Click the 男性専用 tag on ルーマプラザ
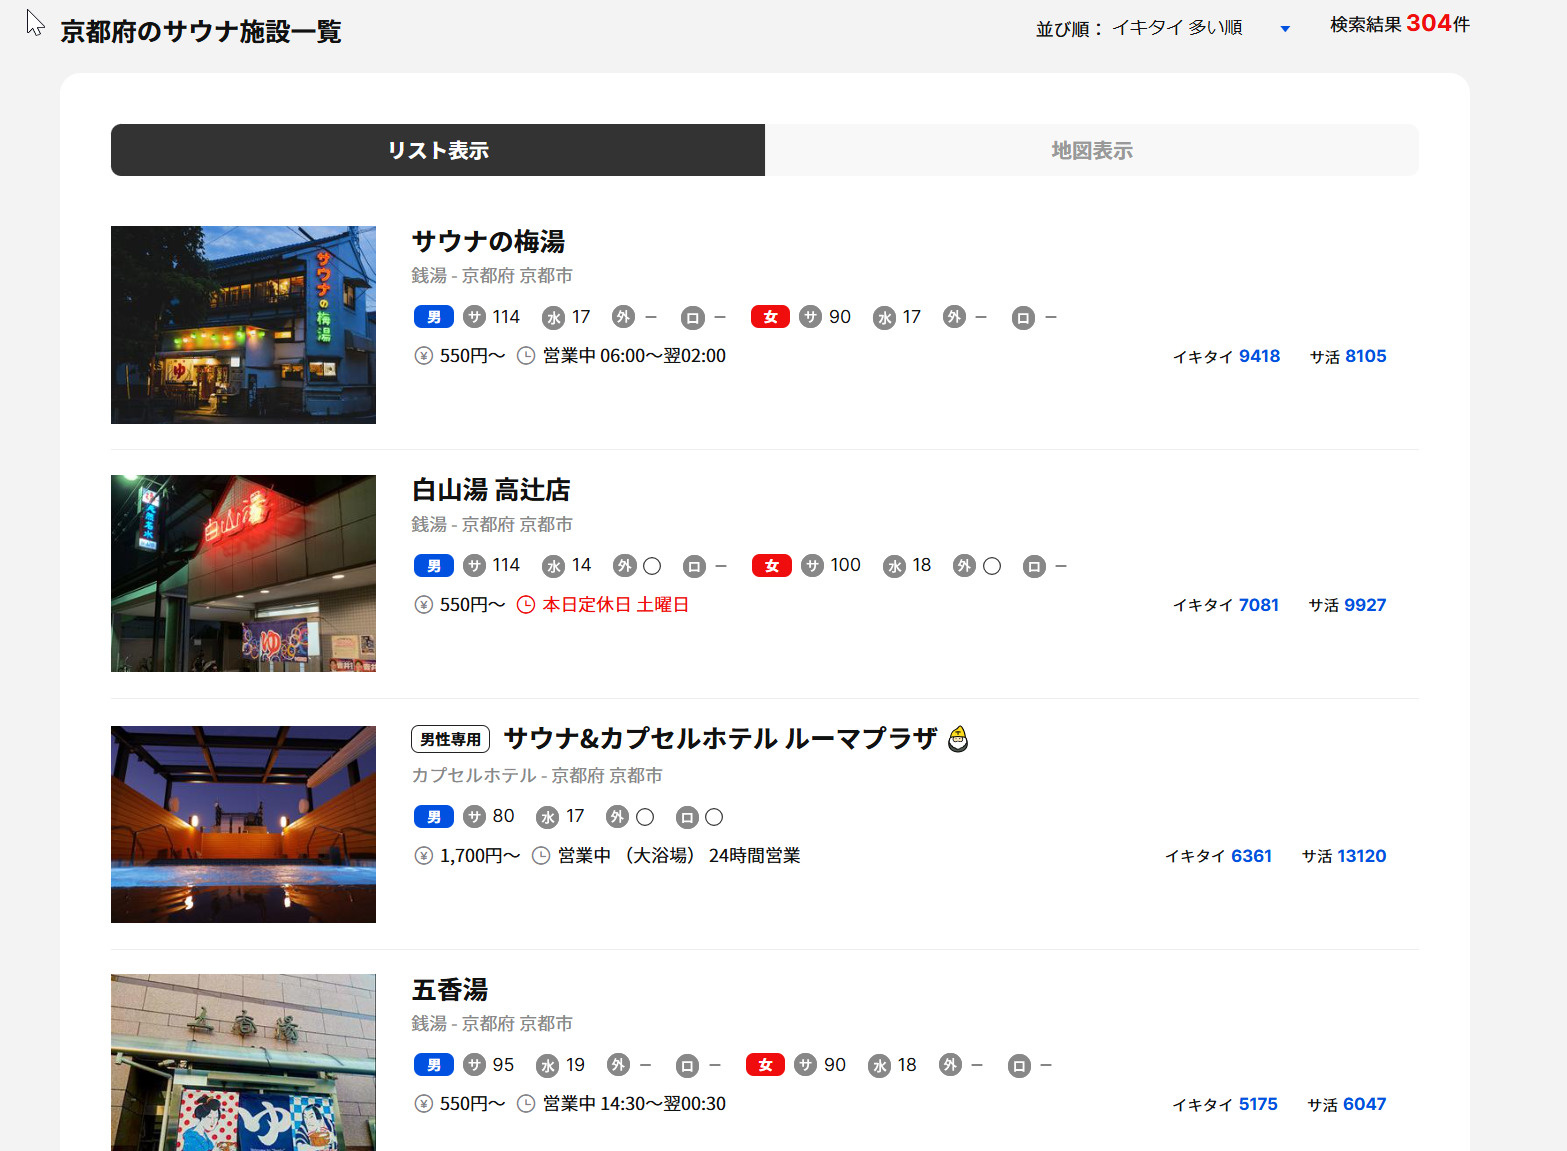This screenshot has width=1567, height=1151. (x=450, y=739)
